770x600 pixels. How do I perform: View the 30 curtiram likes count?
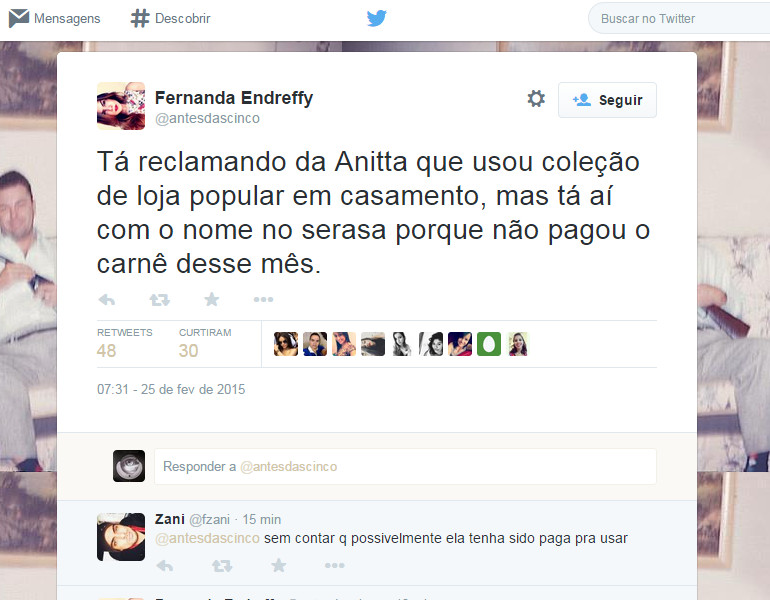pos(188,351)
